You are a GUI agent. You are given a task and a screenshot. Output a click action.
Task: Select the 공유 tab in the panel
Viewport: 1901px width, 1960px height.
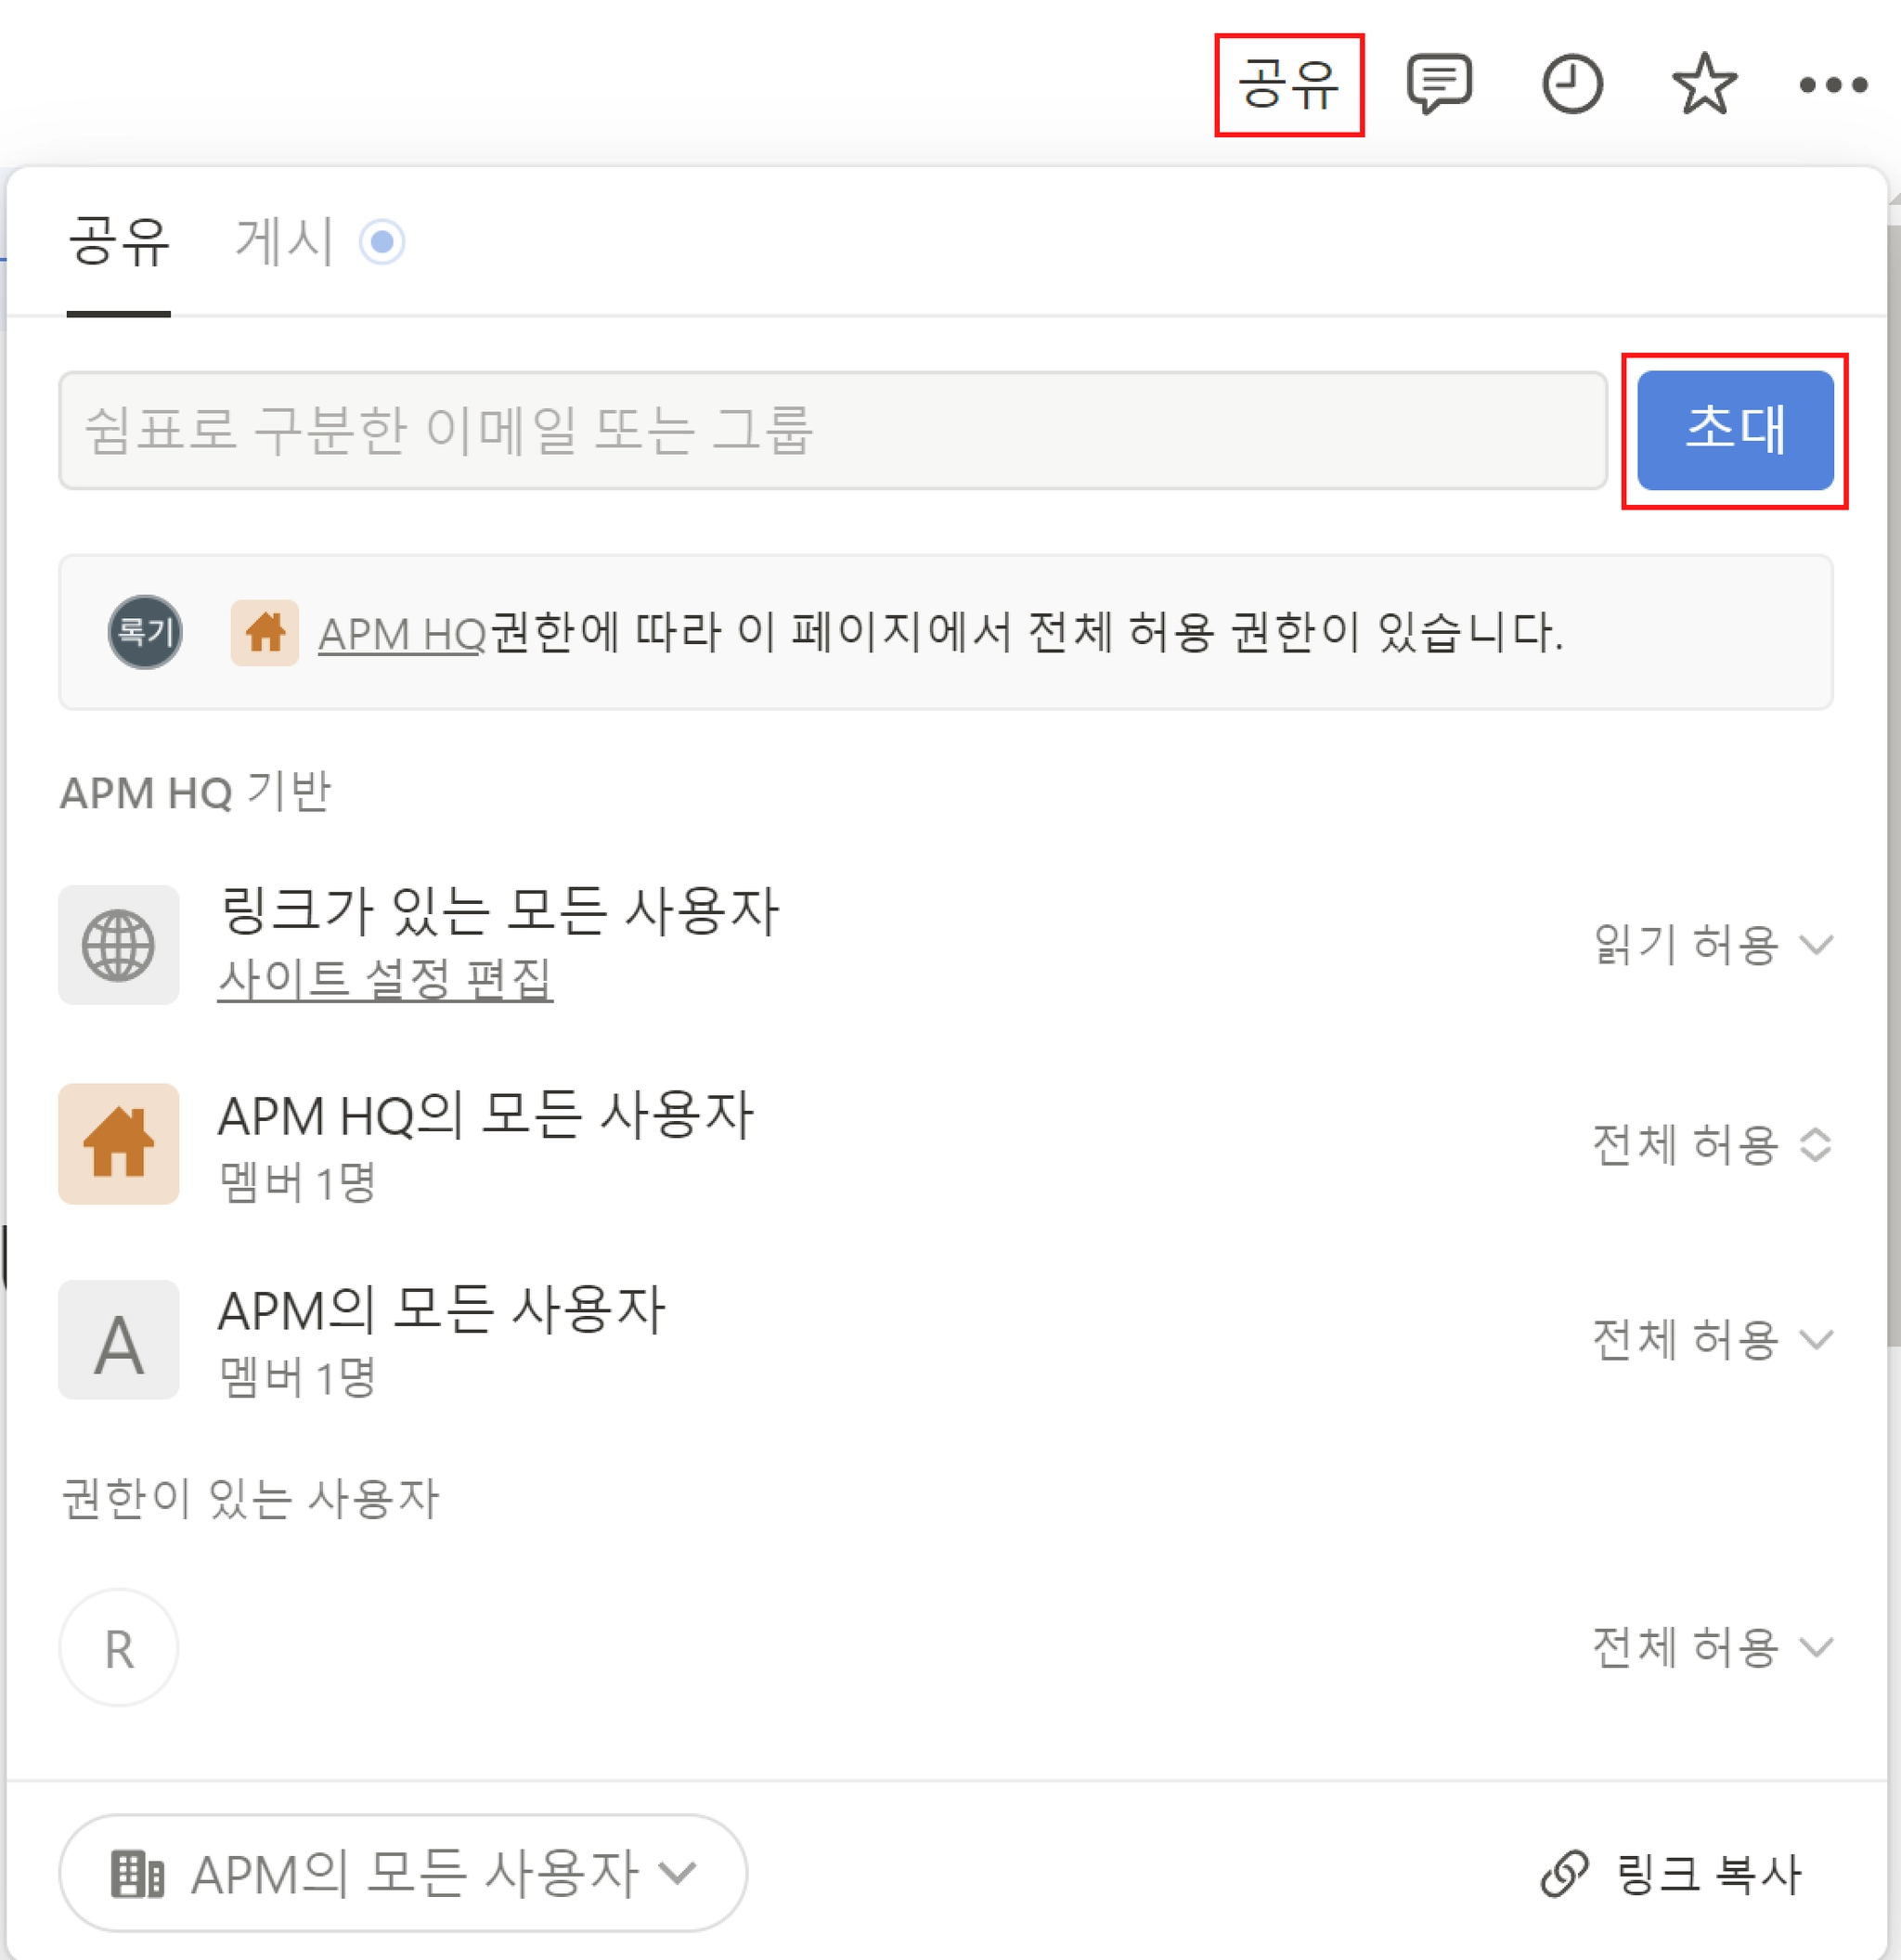point(118,242)
